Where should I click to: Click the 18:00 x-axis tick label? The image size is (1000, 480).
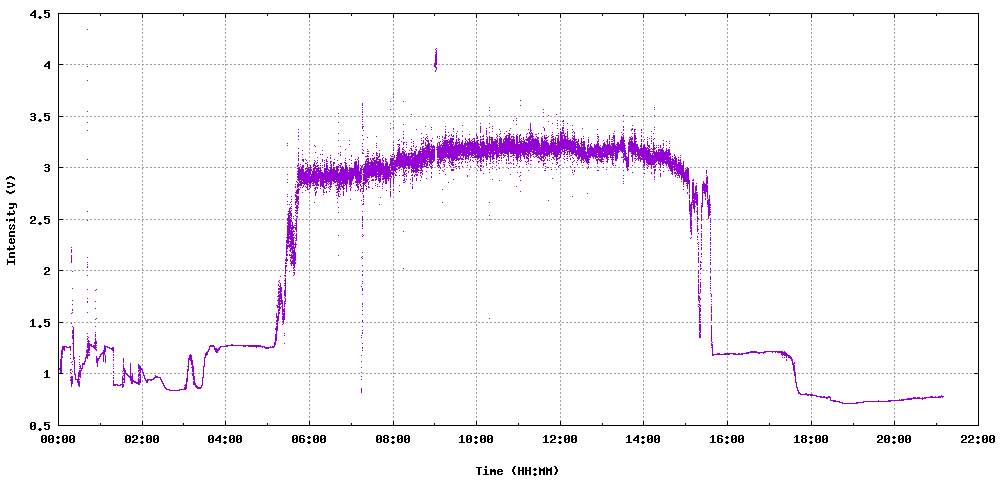pyautogui.click(x=811, y=439)
